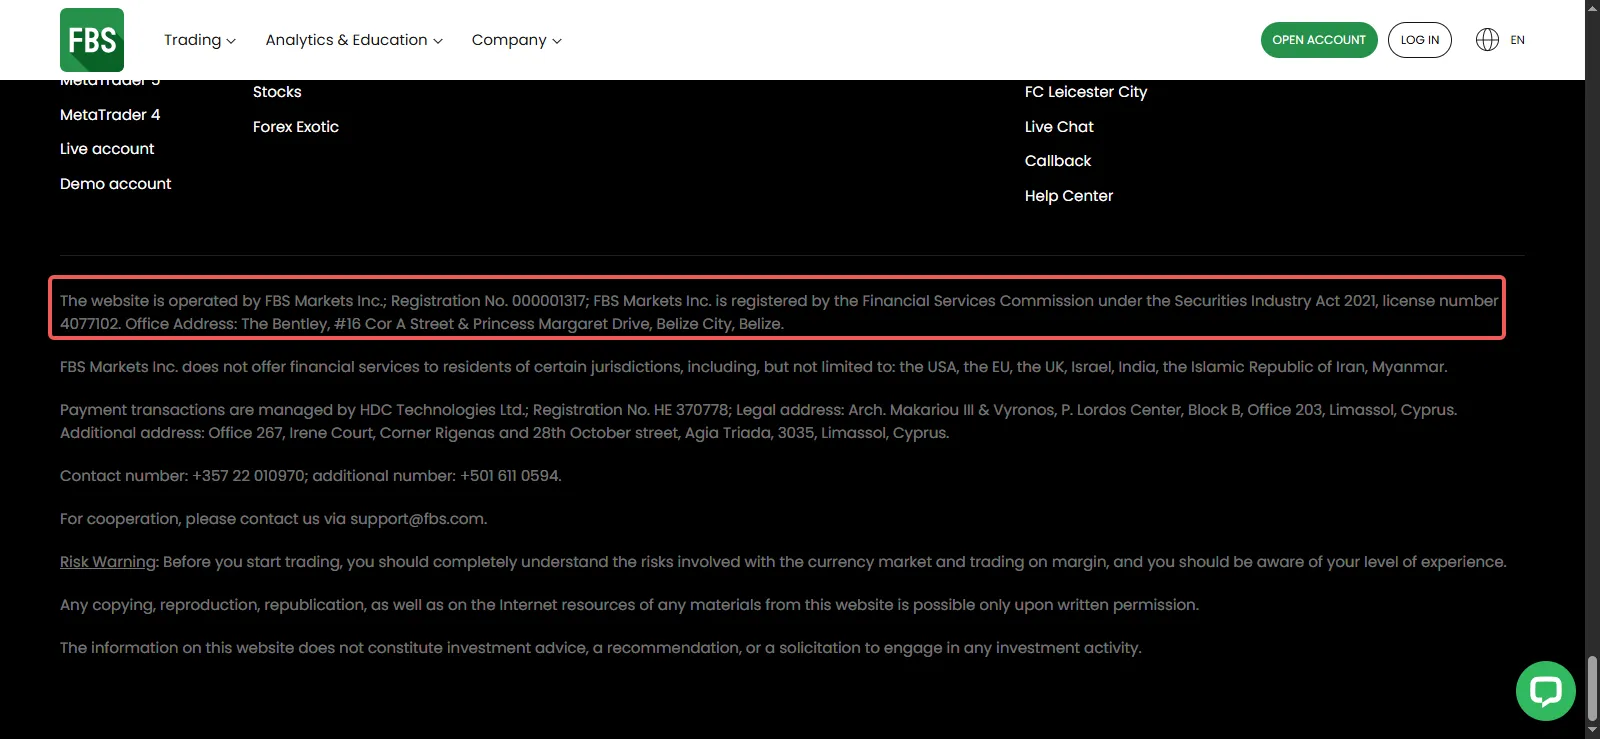Click the scrollbar up arrow
1600x739 pixels.
[x=1592, y=7]
